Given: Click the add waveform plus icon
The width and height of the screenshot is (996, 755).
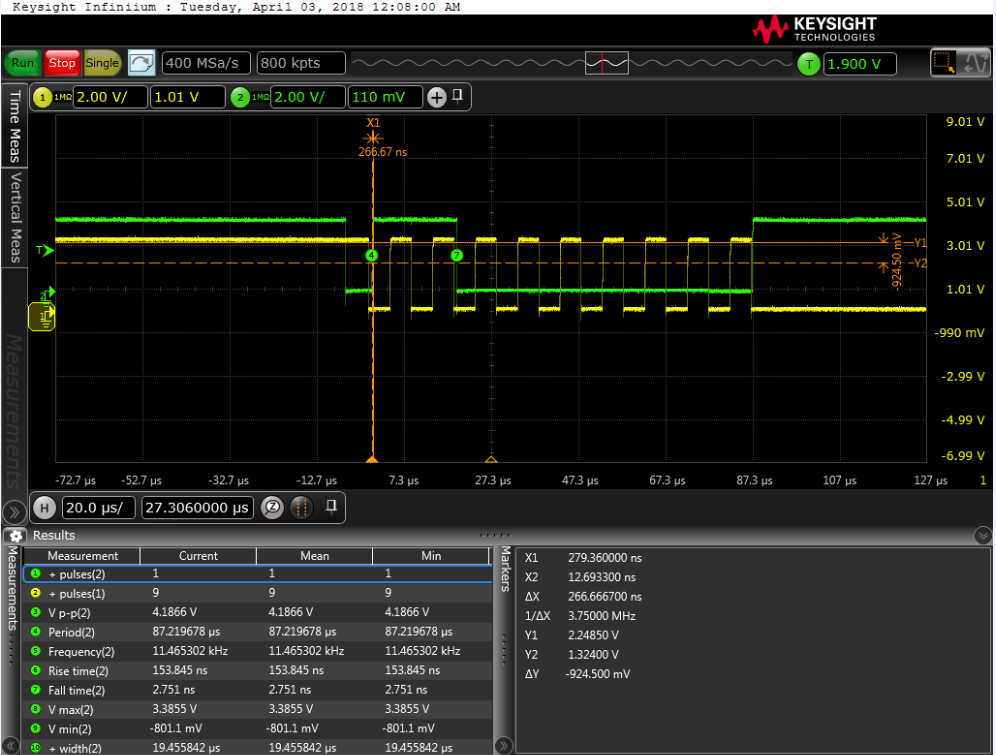Looking at the screenshot, I should click(437, 97).
